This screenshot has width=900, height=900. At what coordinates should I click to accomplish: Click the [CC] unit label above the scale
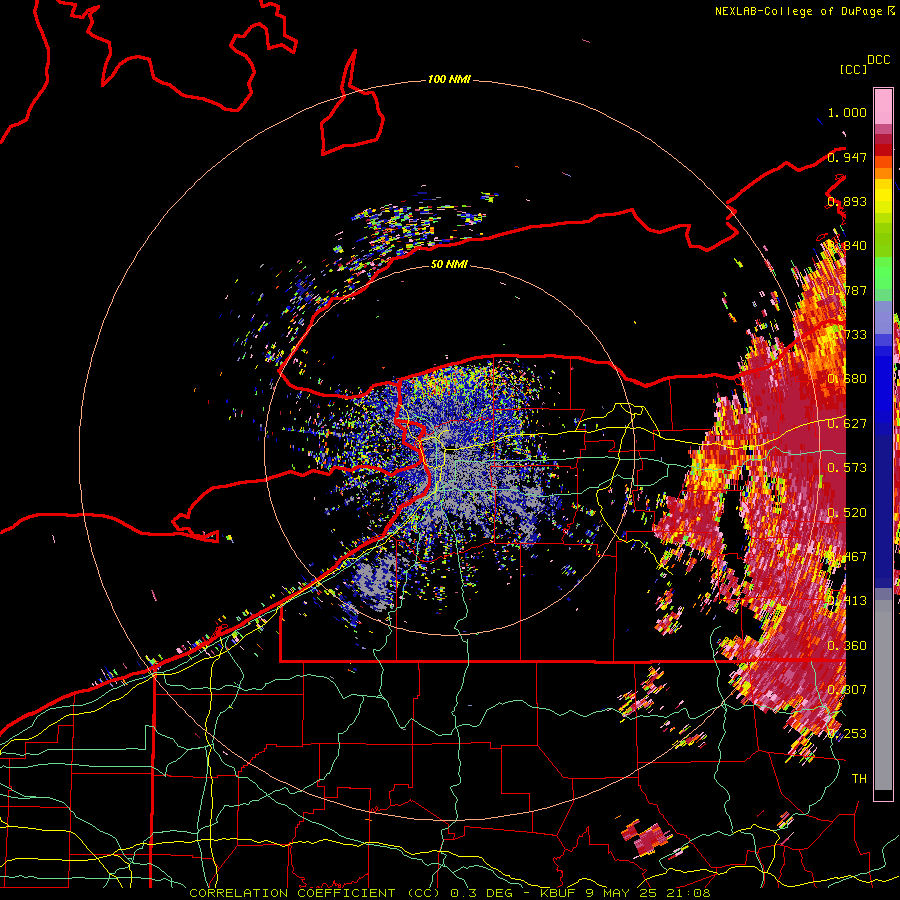coord(853,69)
